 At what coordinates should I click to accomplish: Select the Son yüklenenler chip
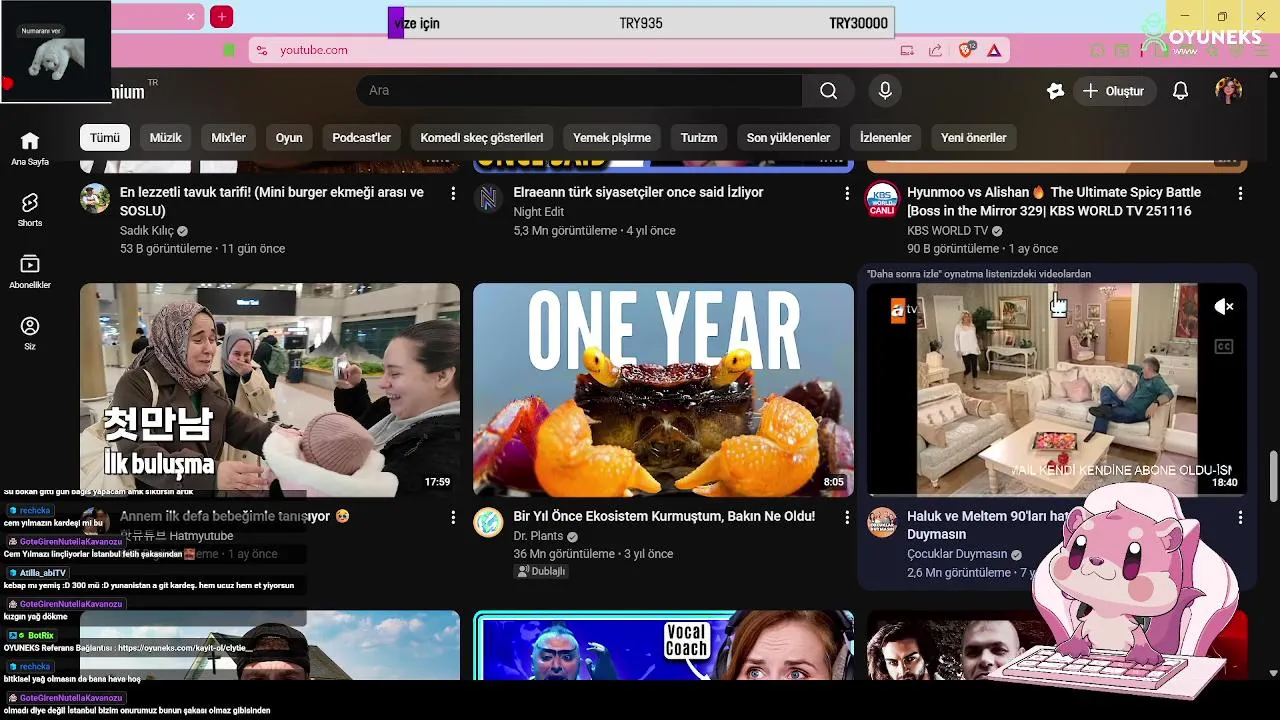point(788,138)
